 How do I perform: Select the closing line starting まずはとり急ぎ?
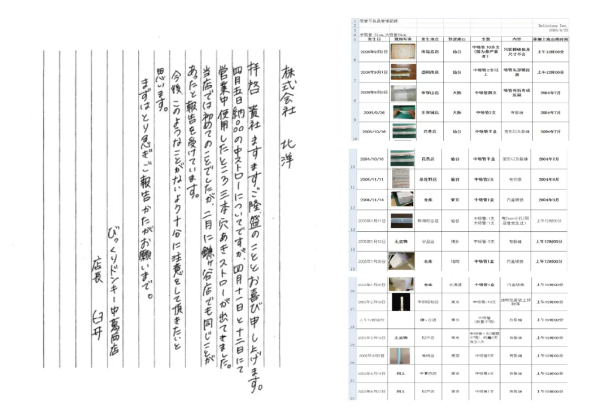[146, 189]
